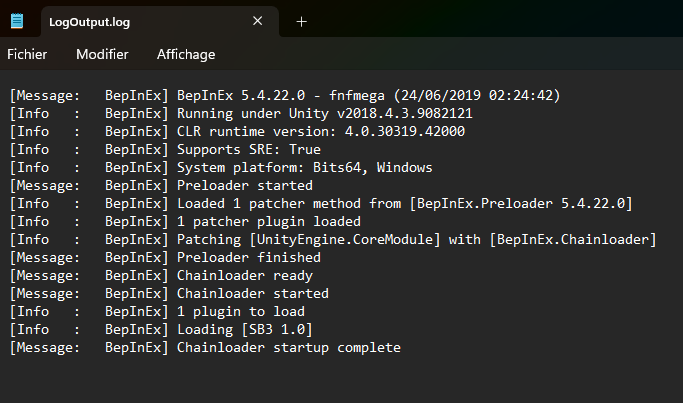
Task: Click the Loaded 1 patcher method line
Action: (403, 203)
